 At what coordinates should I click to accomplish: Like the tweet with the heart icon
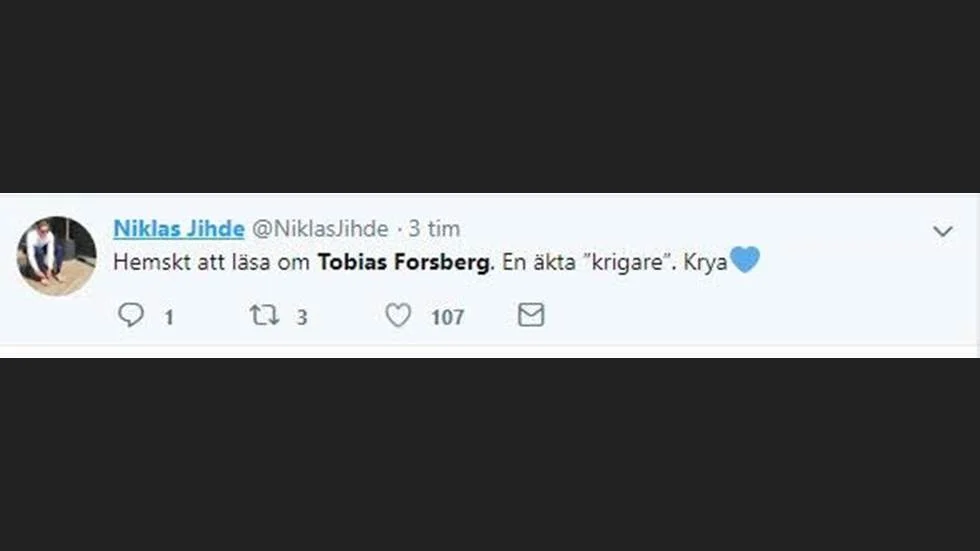[x=398, y=315]
